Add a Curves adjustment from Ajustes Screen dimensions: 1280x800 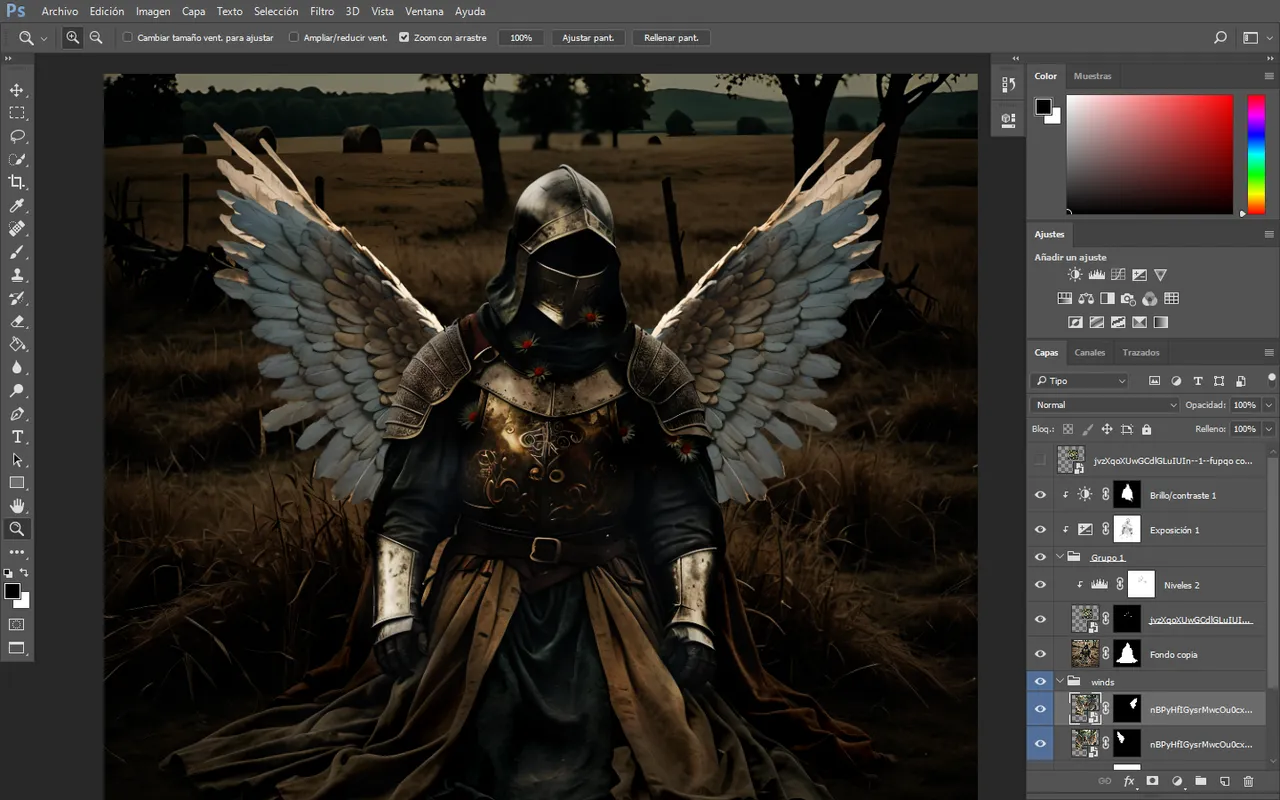pyautogui.click(x=1118, y=275)
